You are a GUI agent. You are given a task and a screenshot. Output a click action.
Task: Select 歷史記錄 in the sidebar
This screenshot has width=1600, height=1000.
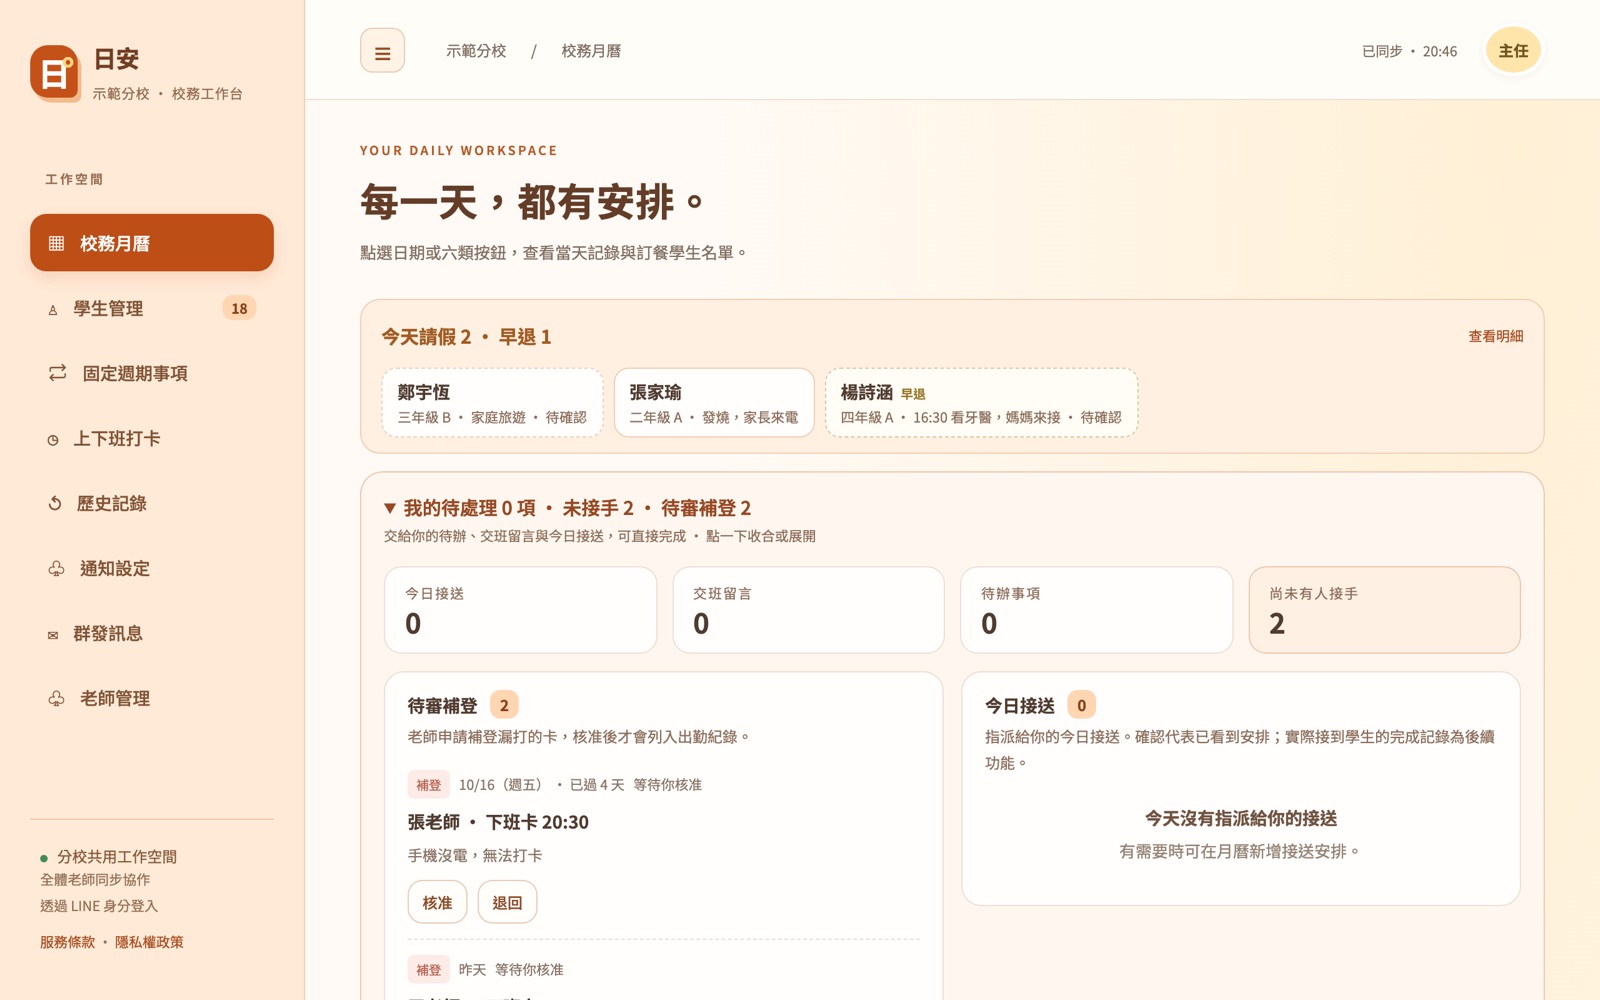pos(152,503)
